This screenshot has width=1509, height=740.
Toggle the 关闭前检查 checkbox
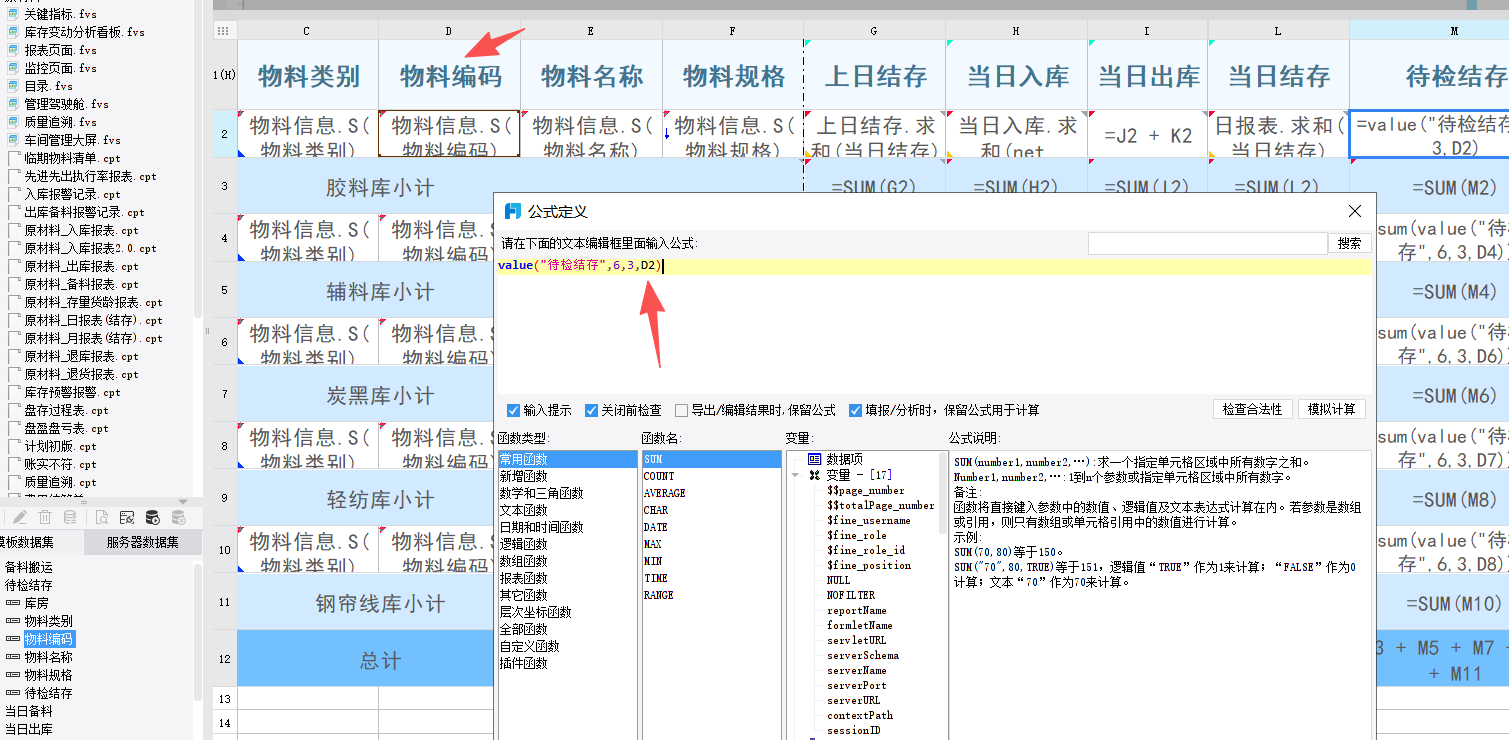tap(591, 410)
